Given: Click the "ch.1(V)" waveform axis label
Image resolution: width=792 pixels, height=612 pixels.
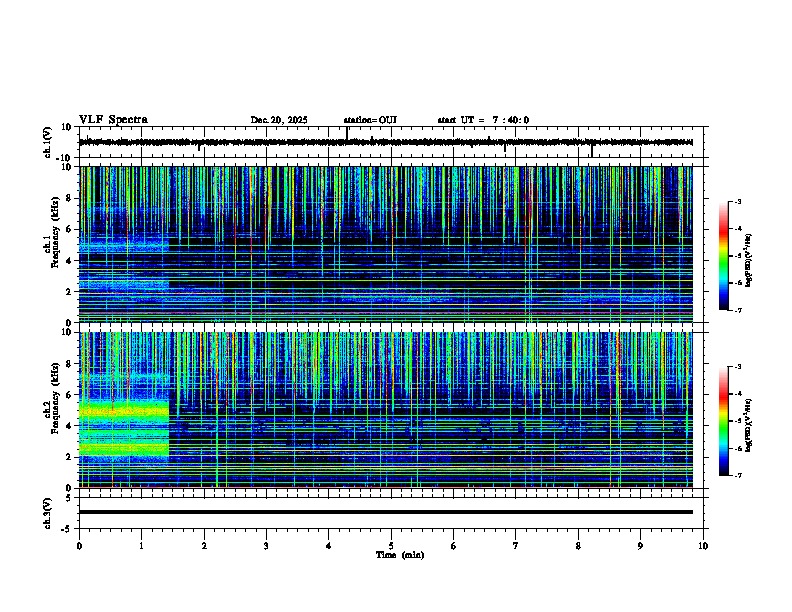Looking at the screenshot, I should click(x=47, y=142).
